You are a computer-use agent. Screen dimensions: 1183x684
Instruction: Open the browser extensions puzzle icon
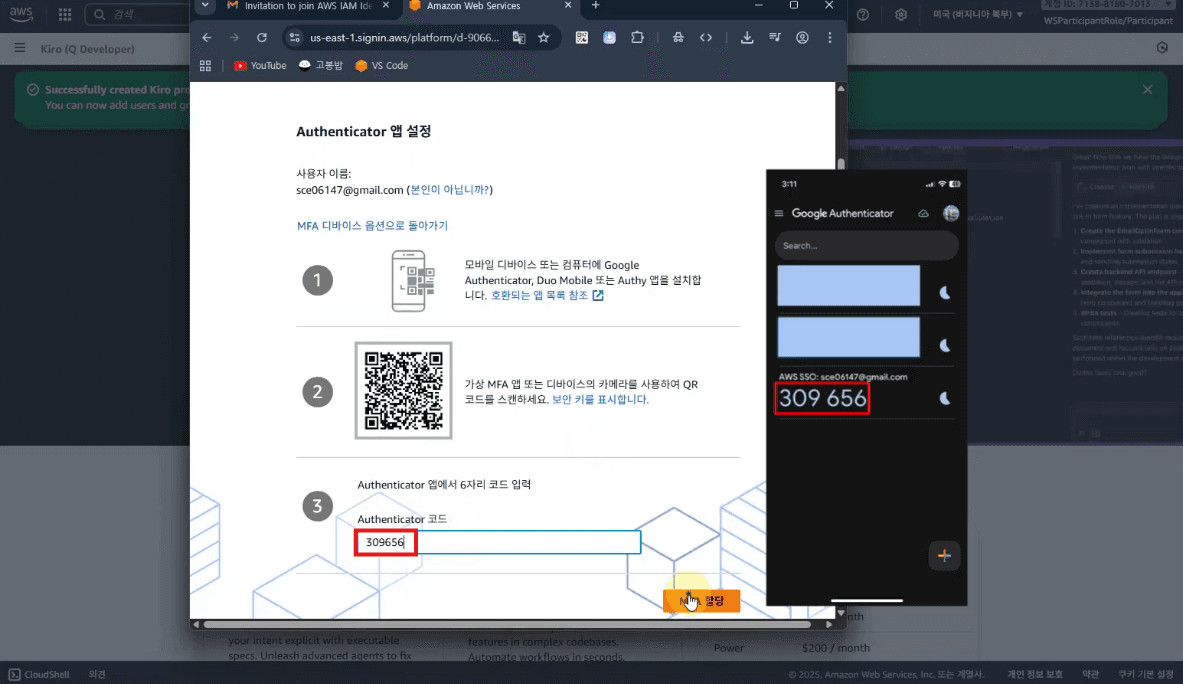click(637, 38)
